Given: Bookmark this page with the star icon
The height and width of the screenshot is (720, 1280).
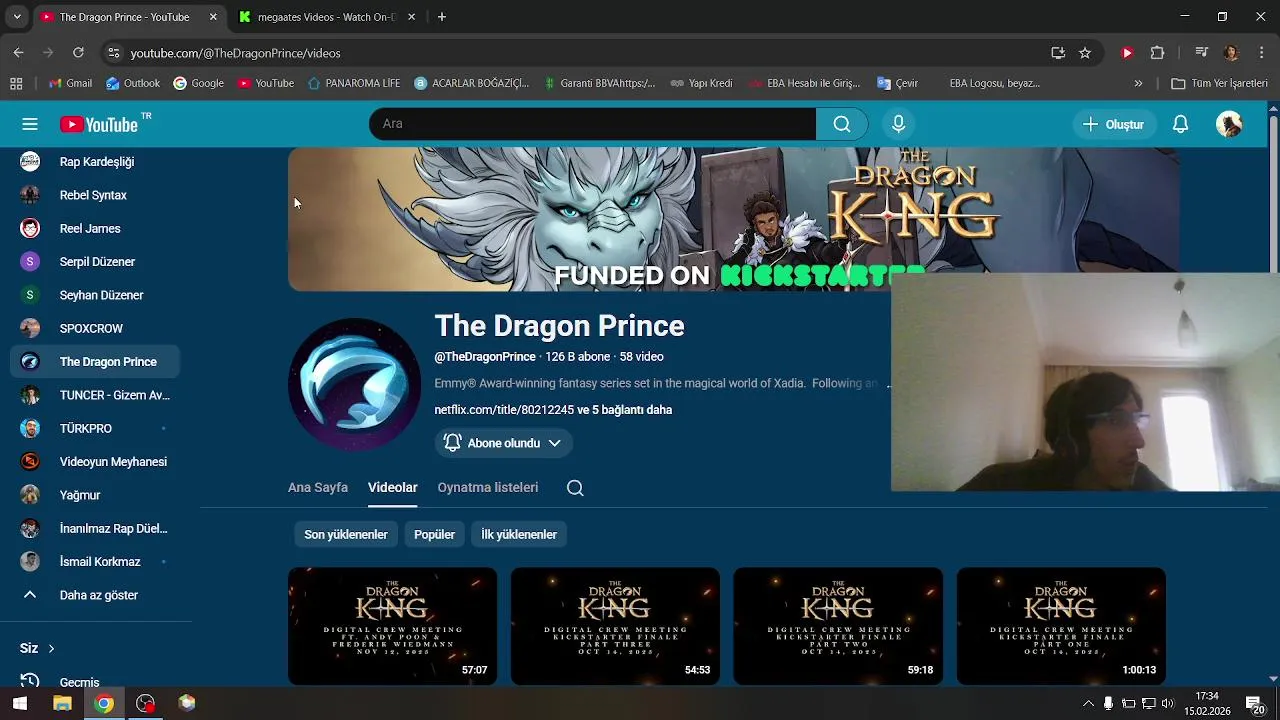Looking at the screenshot, I should click(1085, 53).
